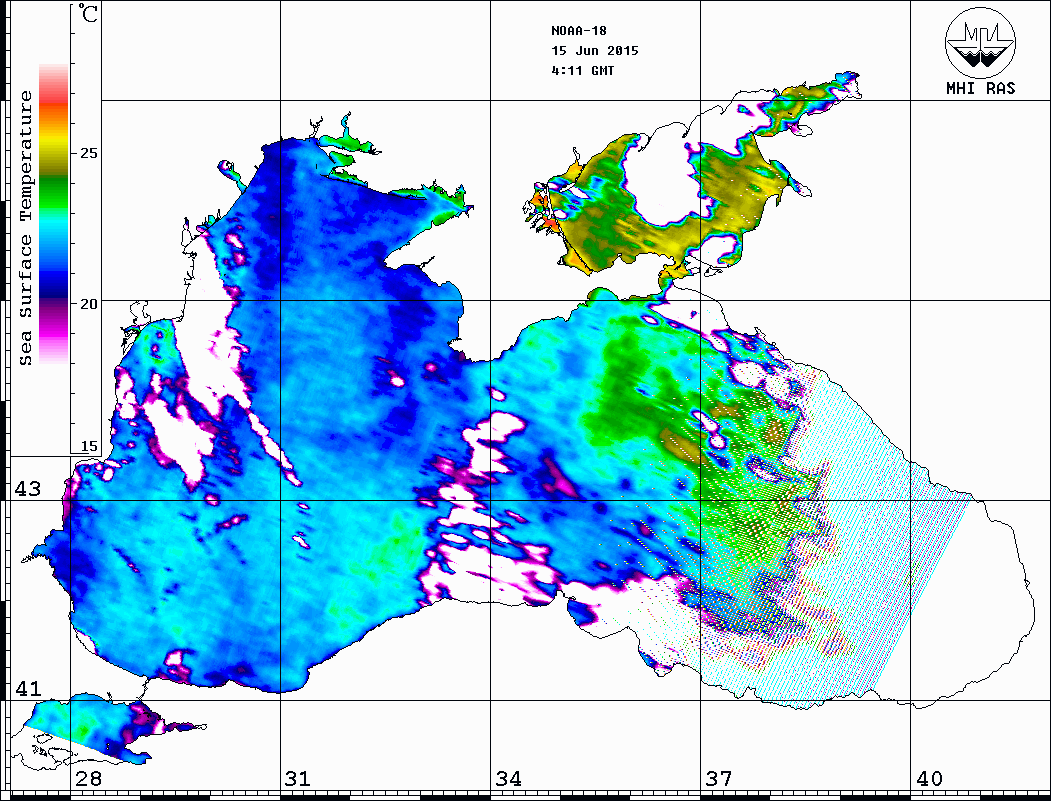
Task: Click the '4:11 GMT' time text
Action: [582, 71]
